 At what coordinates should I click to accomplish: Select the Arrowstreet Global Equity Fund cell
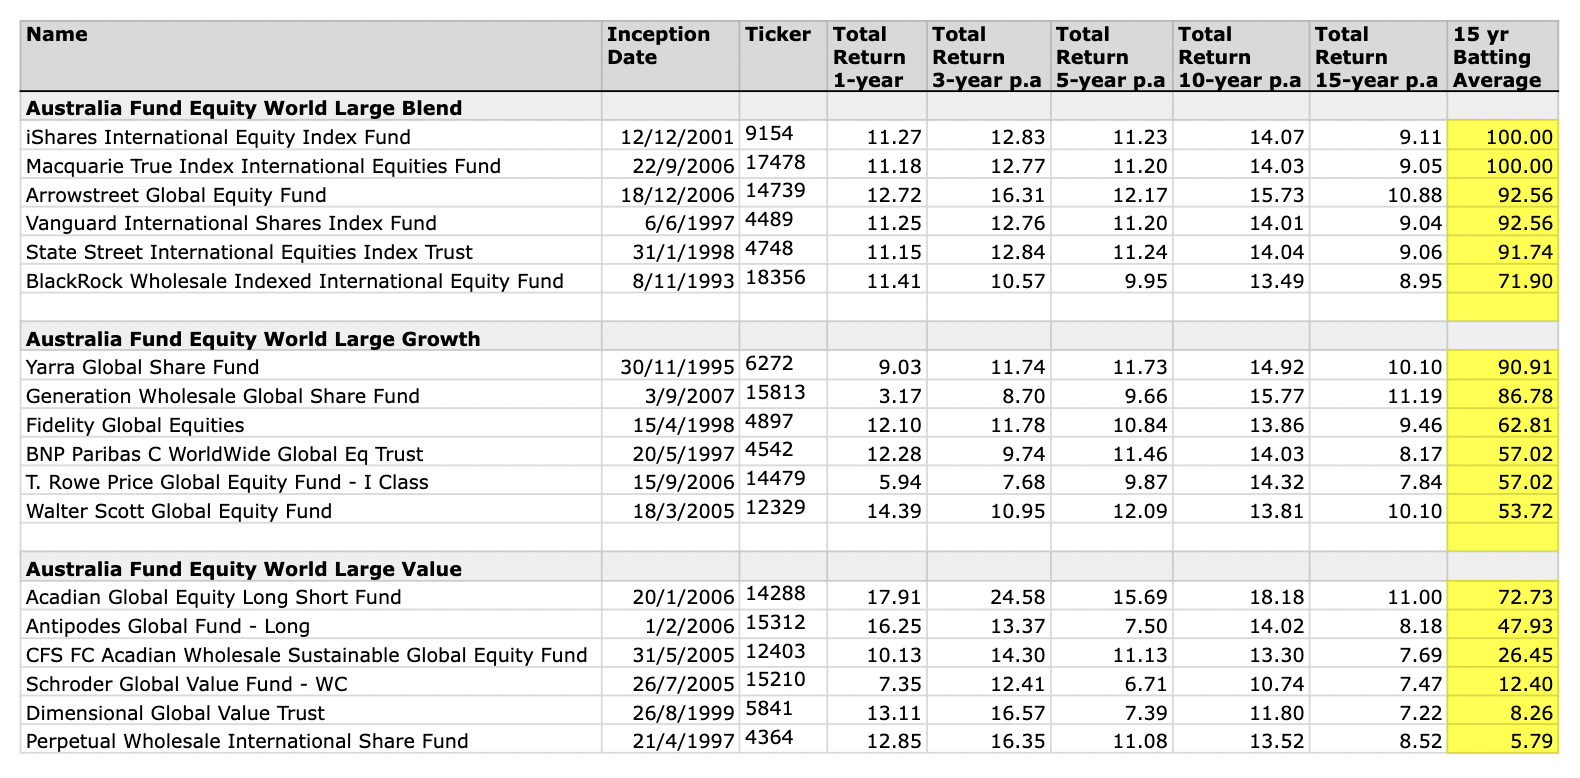[176, 195]
